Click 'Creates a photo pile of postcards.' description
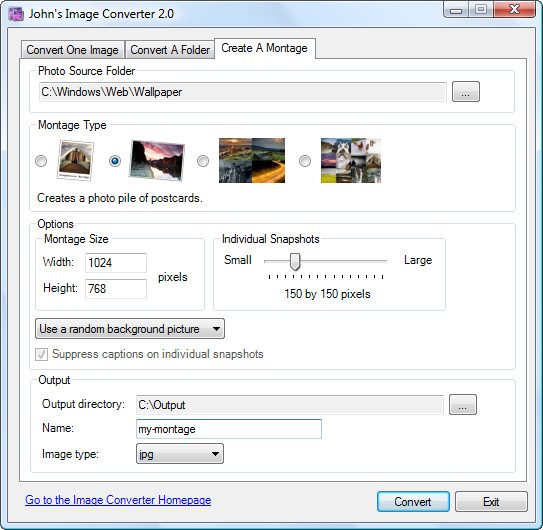543x530 pixels. coord(120,198)
